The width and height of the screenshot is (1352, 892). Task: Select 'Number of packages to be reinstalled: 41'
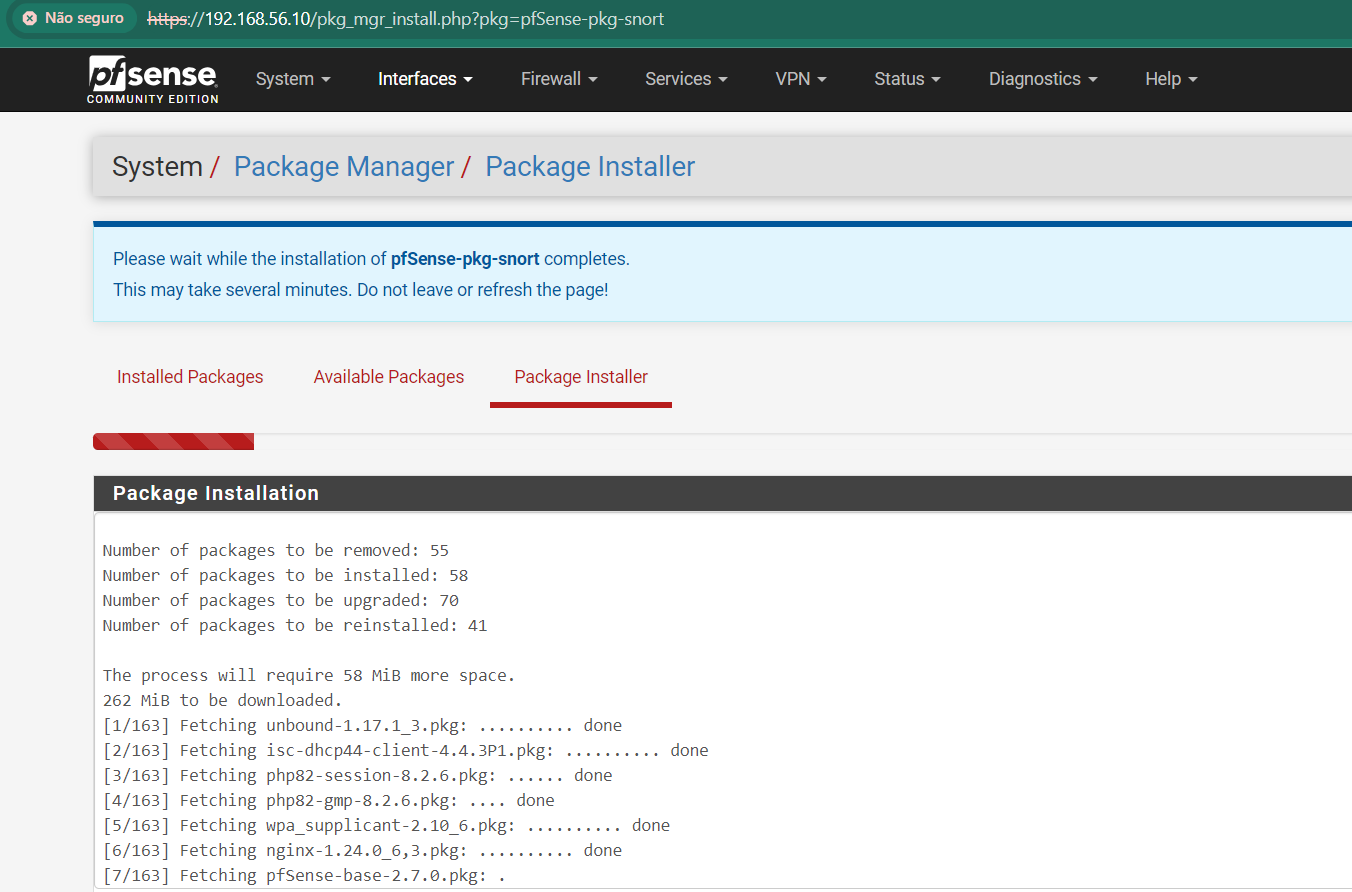point(295,626)
